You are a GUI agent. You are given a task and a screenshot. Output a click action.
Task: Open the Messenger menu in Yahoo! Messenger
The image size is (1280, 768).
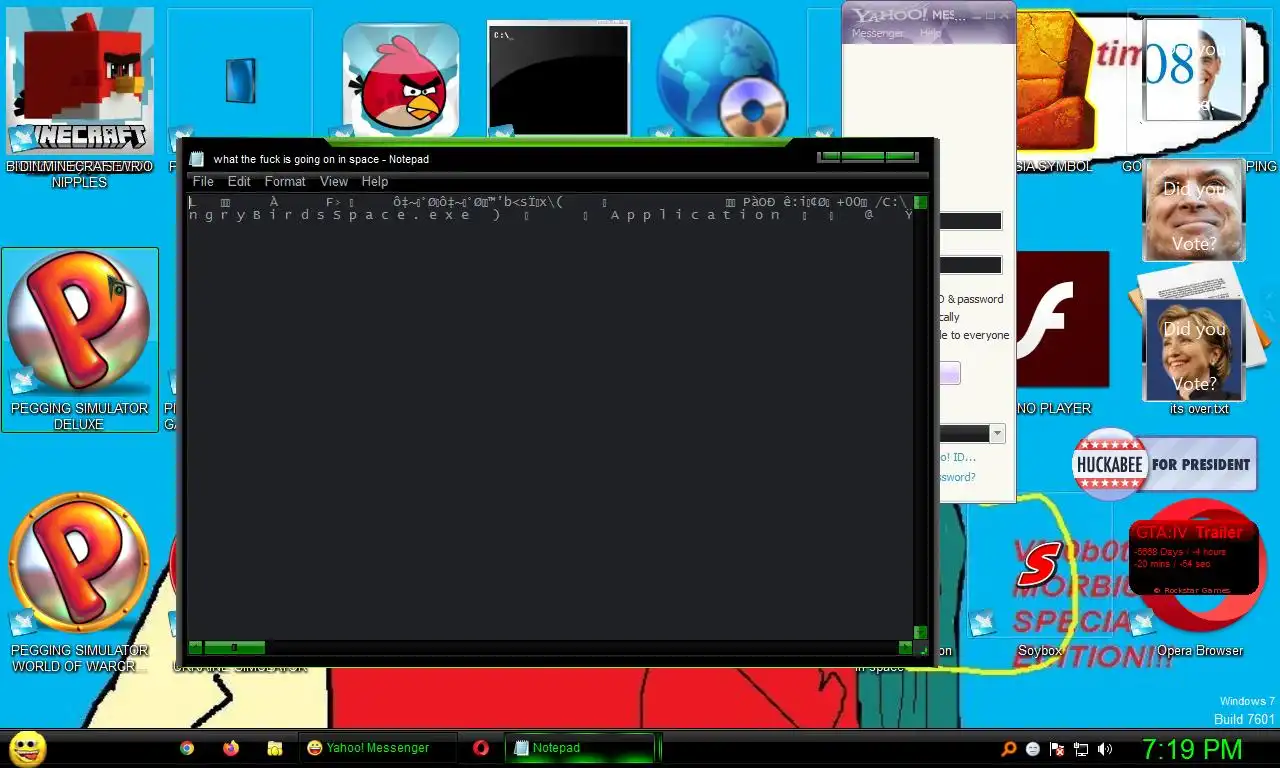[877, 33]
